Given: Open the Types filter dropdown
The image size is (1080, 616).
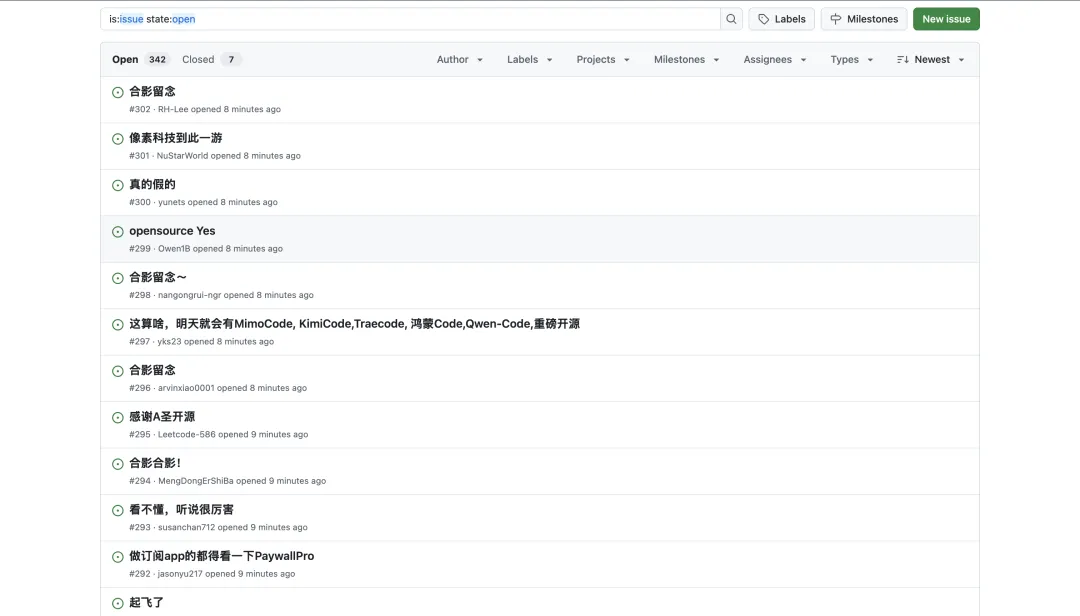Looking at the screenshot, I should (x=851, y=59).
